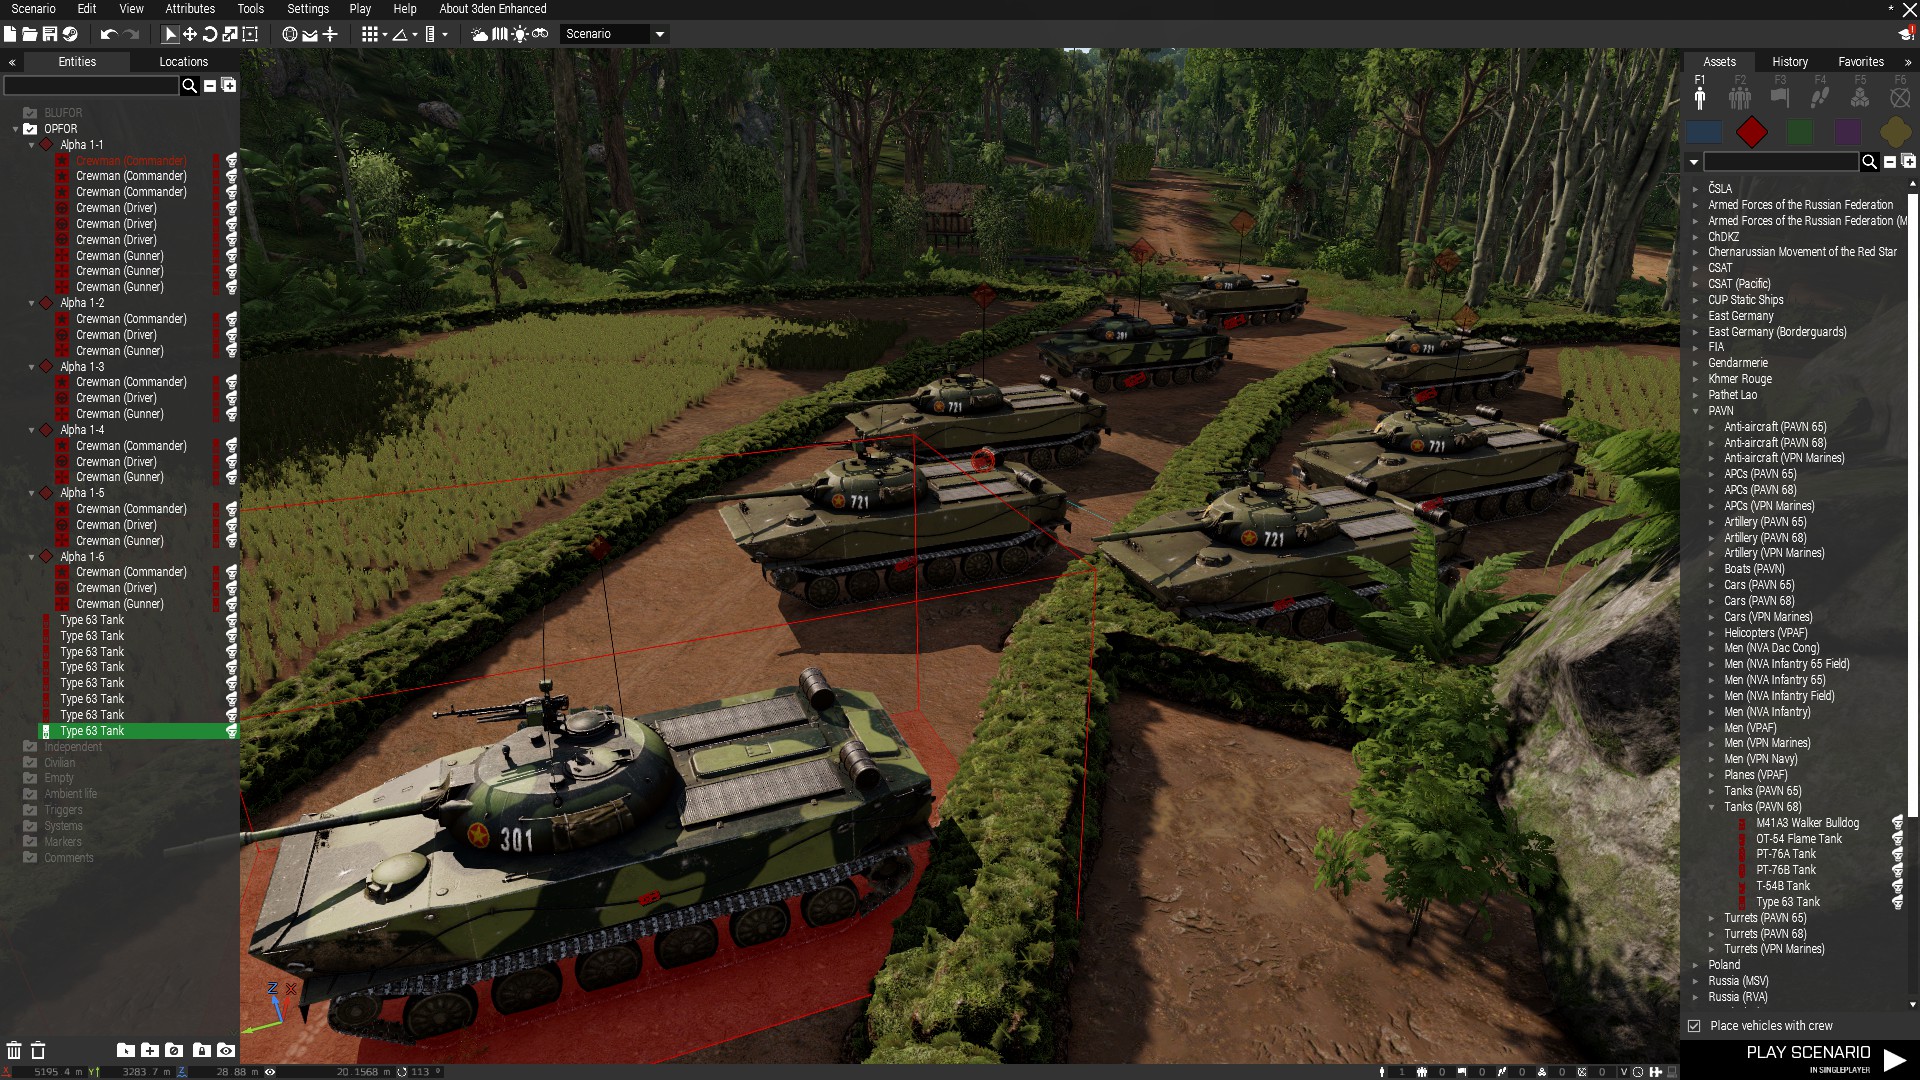Screen dimensions: 1920x1080
Task: Collapse the Alpha 1-4 group
Action: click(31, 430)
